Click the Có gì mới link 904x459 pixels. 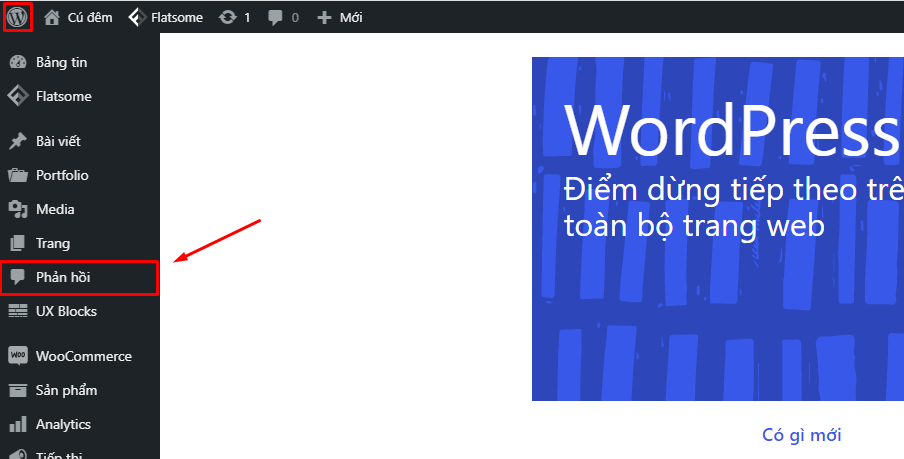[801, 435]
